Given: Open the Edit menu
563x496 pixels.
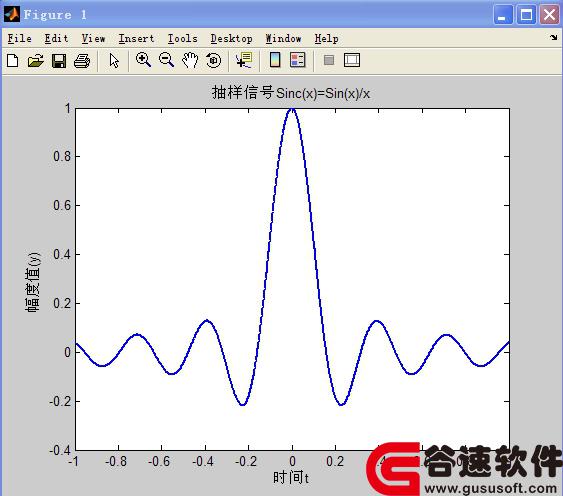Looking at the screenshot, I should pyautogui.click(x=56, y=38).
